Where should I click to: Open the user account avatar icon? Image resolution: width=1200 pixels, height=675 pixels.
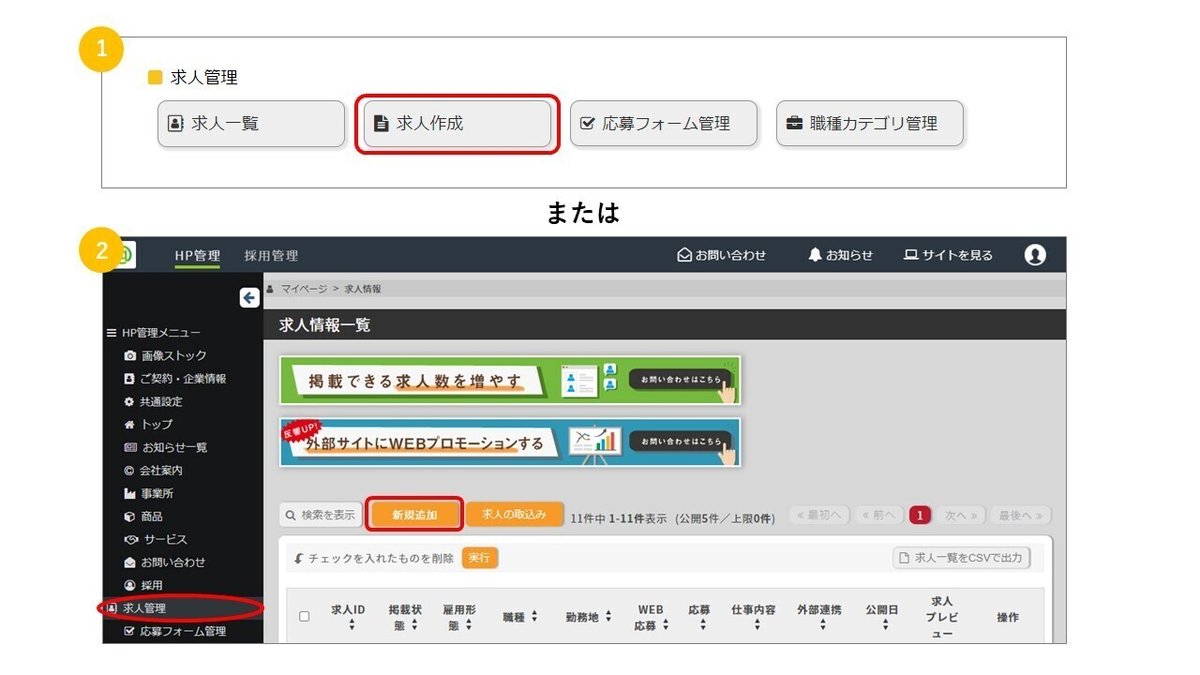[1035, 255]
